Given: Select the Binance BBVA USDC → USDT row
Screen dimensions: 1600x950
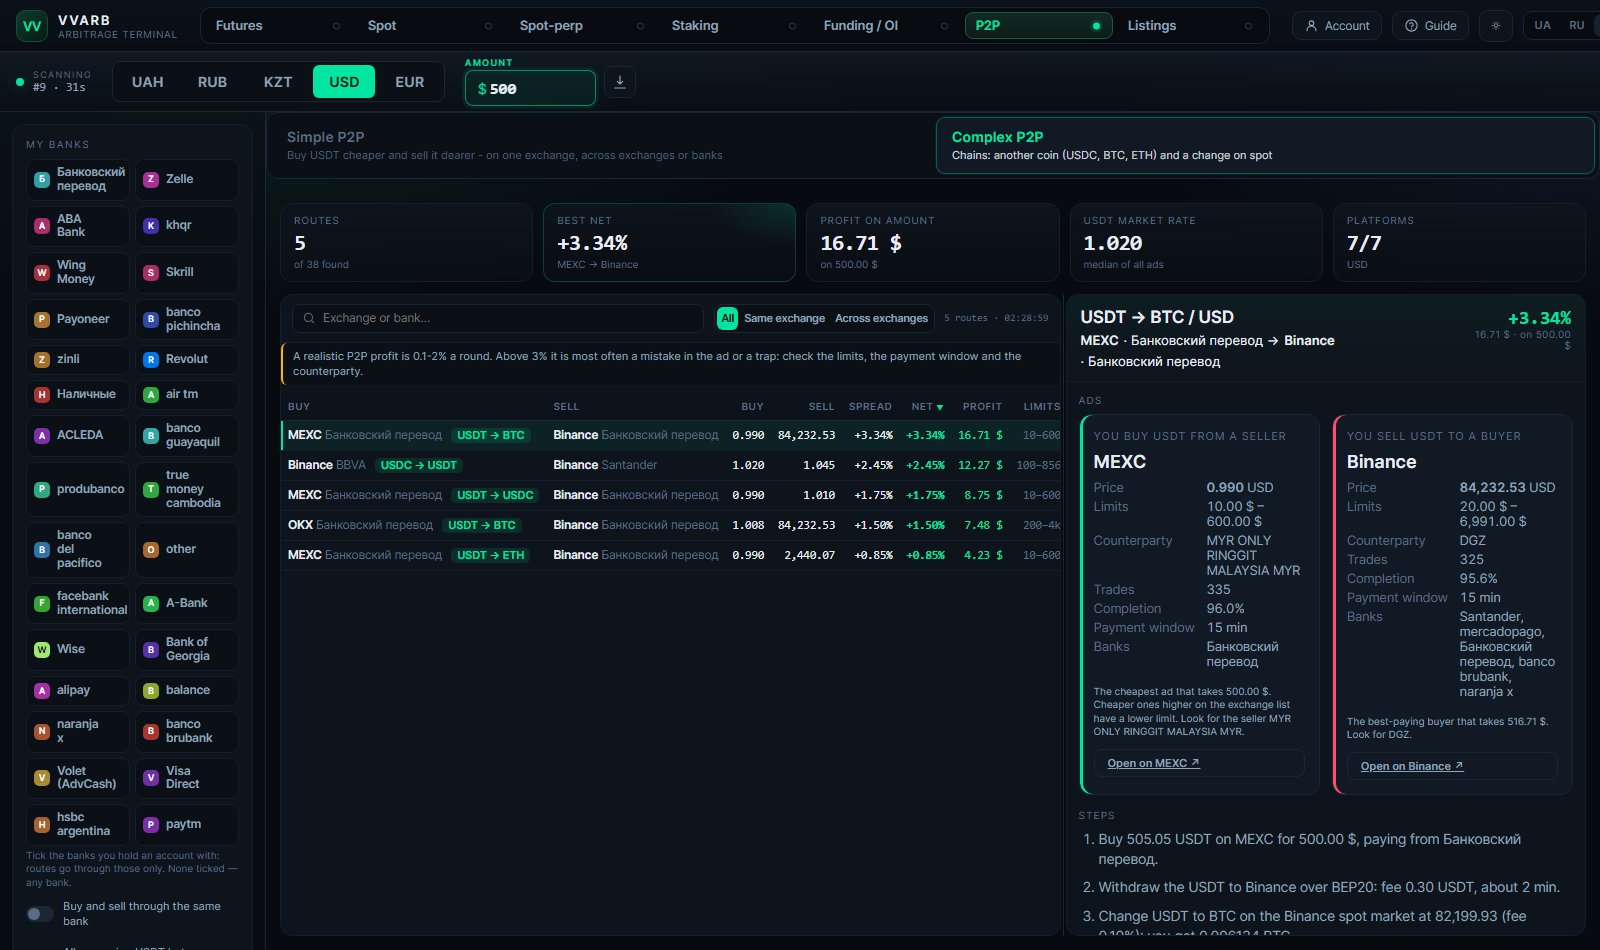Looking at the screenshot, I should tap(671, 466).
